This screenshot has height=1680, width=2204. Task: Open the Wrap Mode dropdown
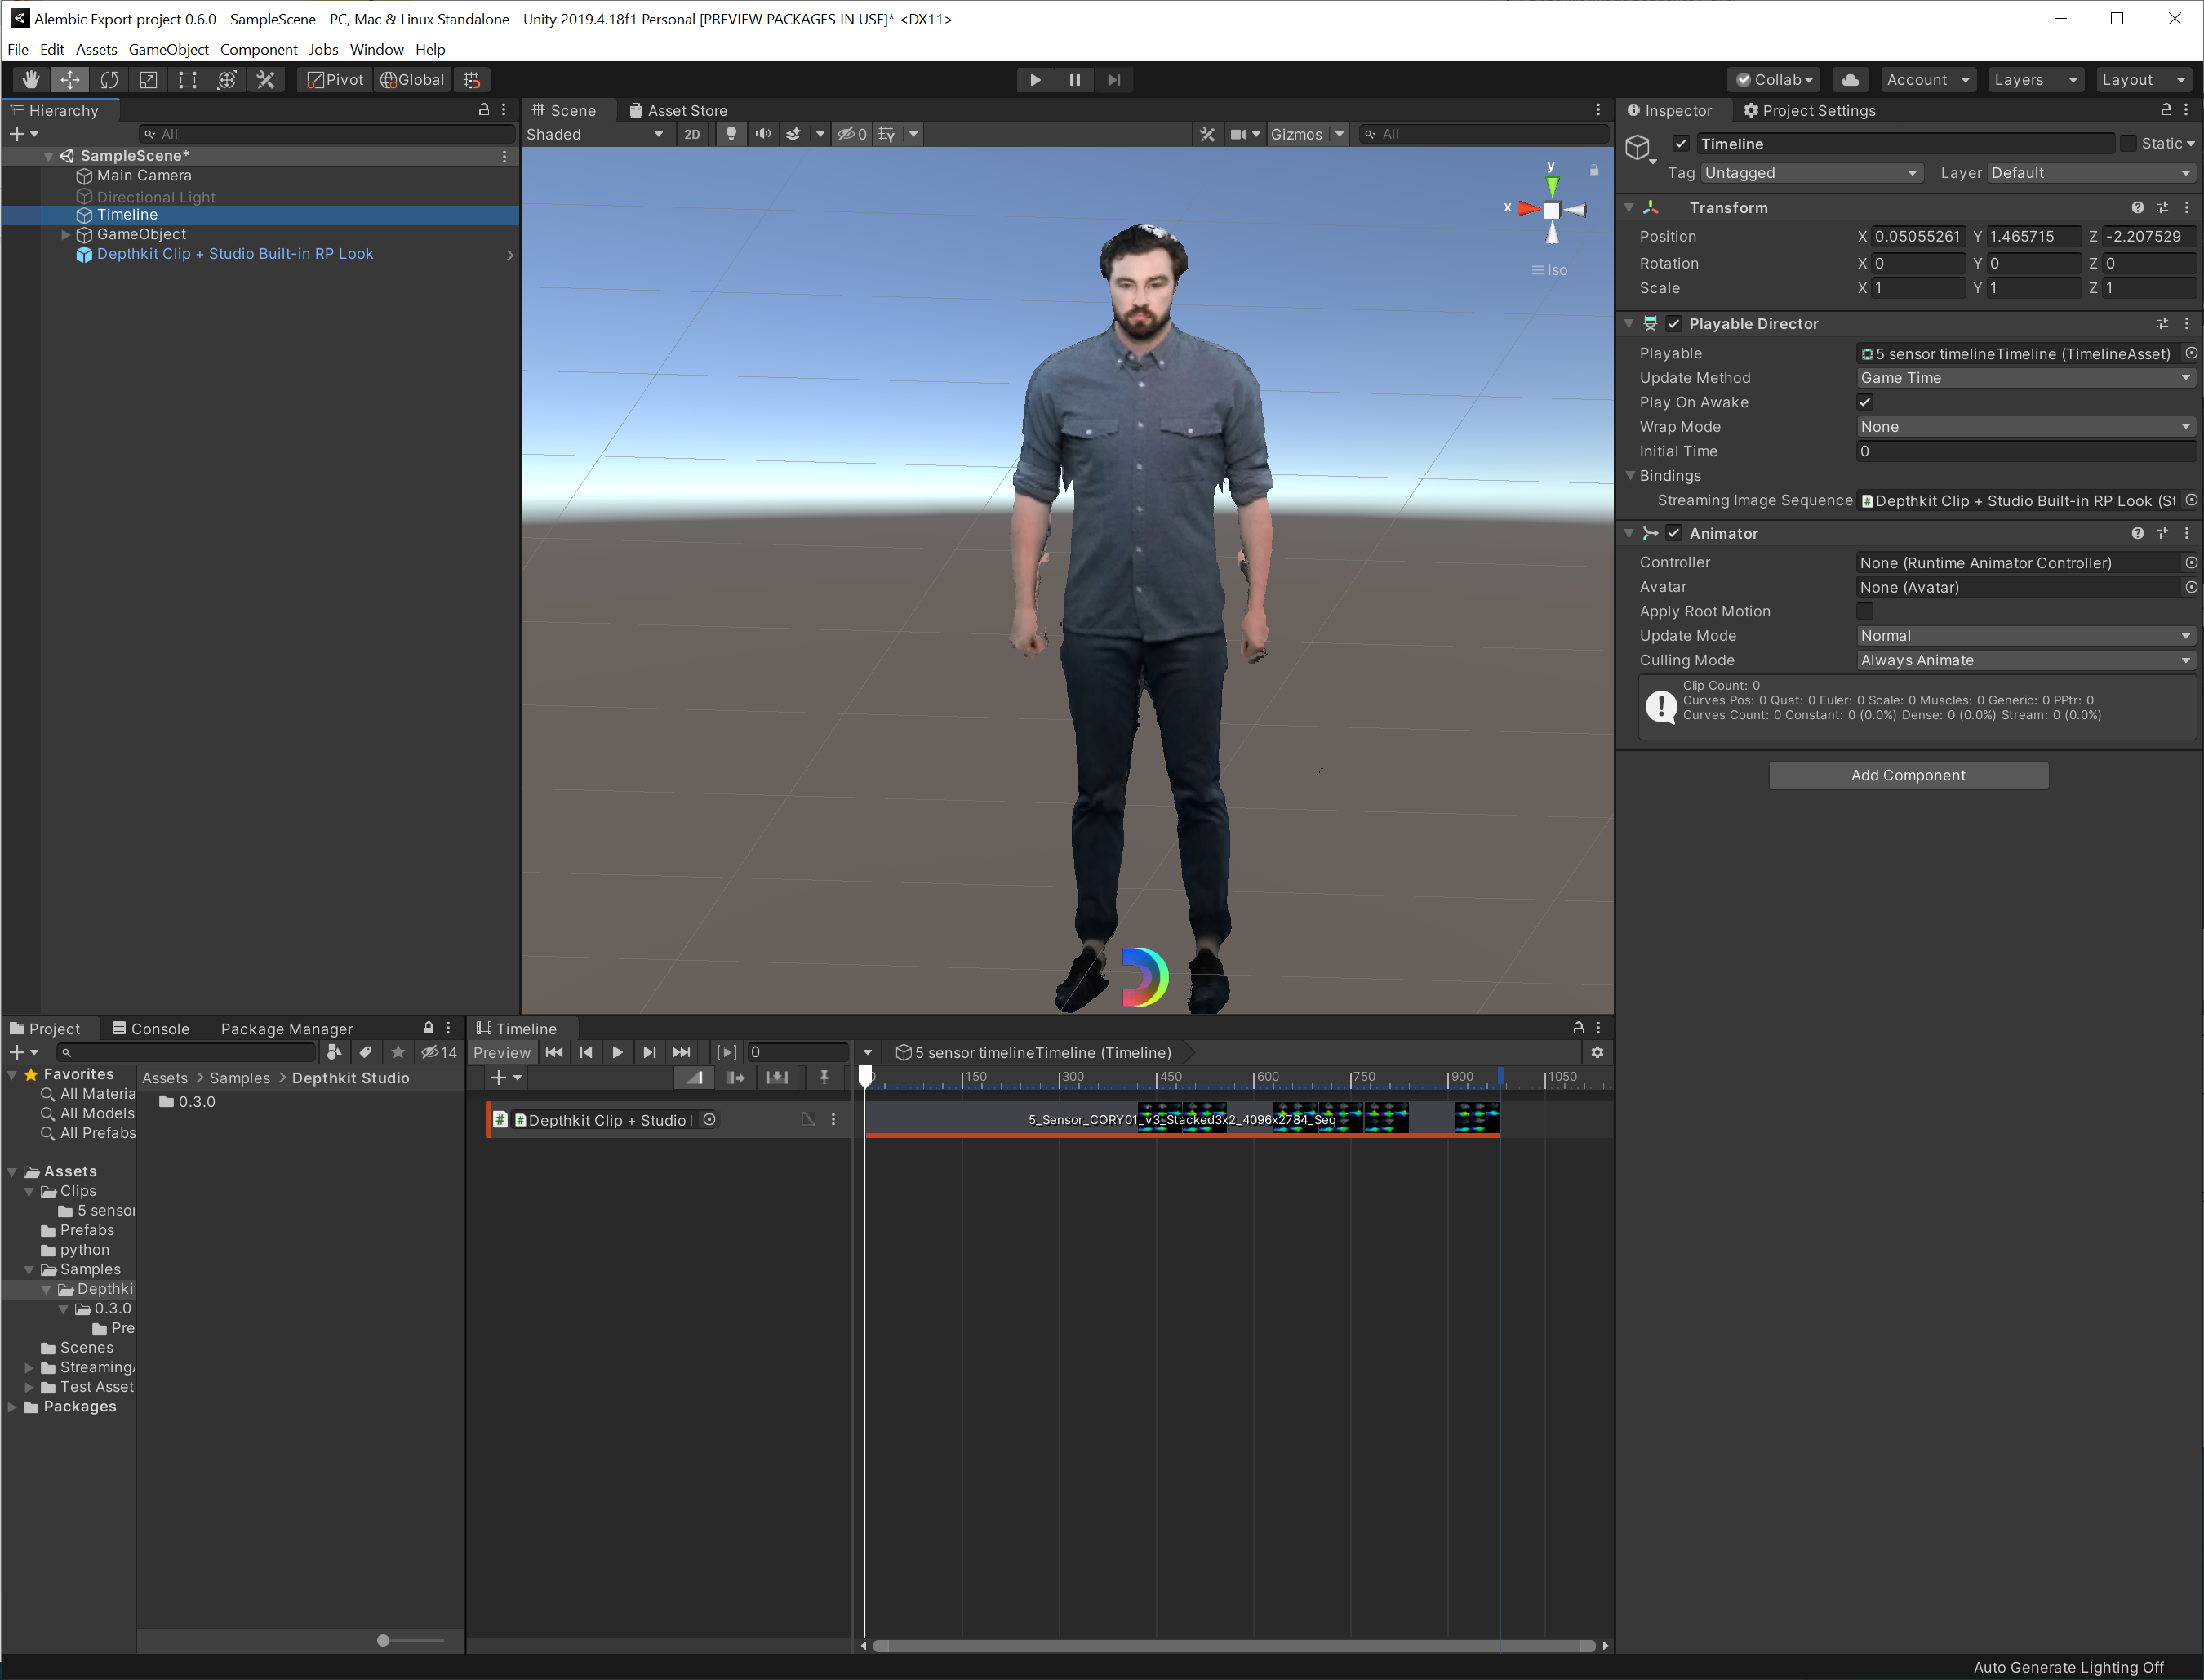tap(2024, 427)
